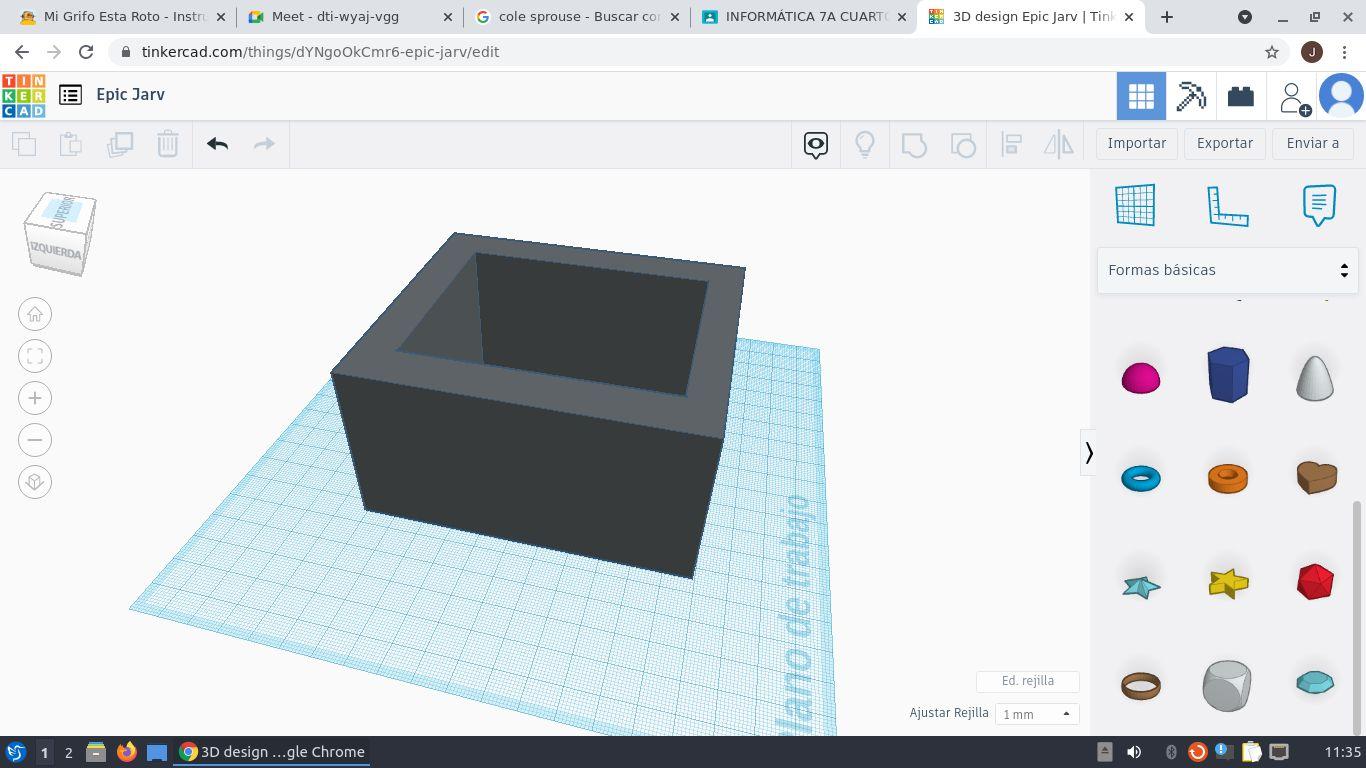This screenshot has height=768, width=1366.
Task: Select the orange tube shape
Action: tap(1228, 478)
